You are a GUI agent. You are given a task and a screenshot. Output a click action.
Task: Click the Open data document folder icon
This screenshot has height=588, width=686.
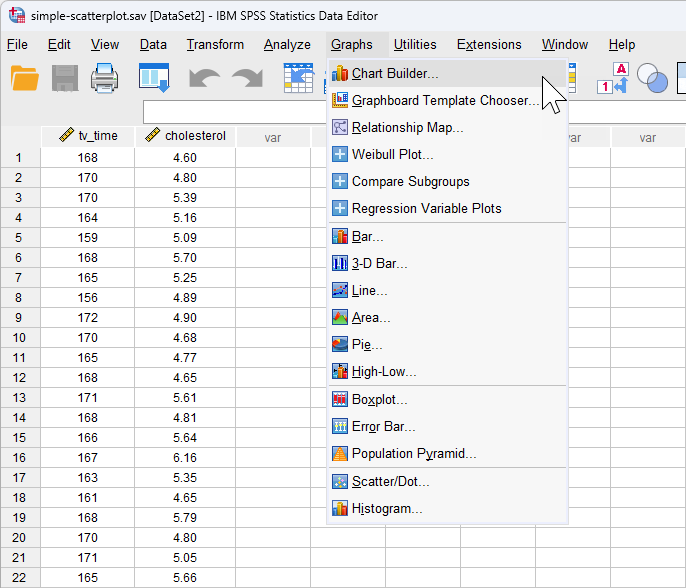coord(24,78)
